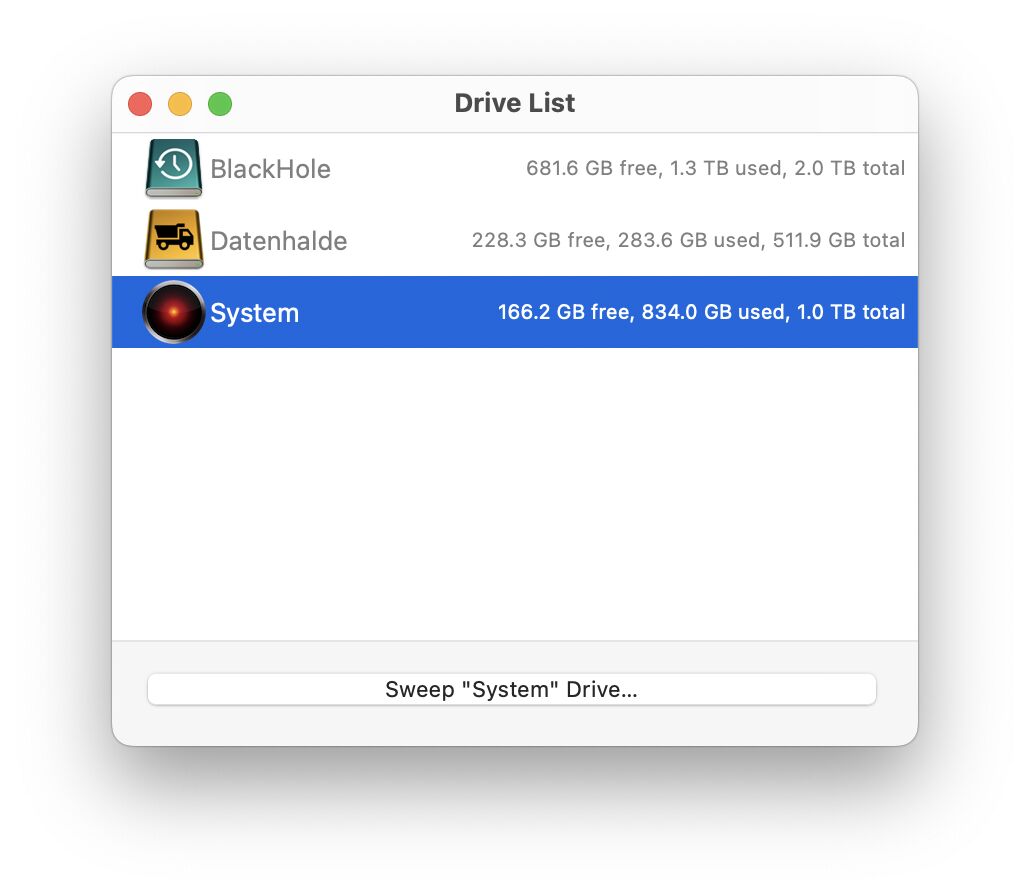Zoom the Drive List window with green button

pyautogui.click(x=220, y=104)
